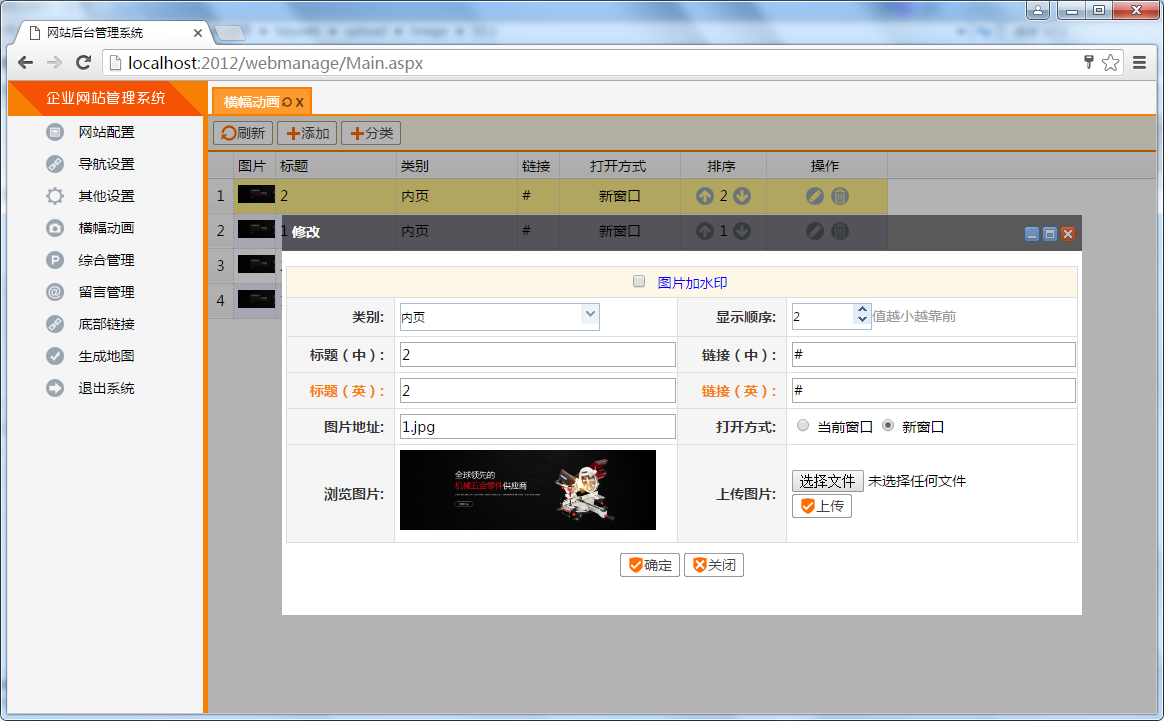Maximize the 修改 dialog
The width and height of the screenshot is (1164, 721).
pyautogui.click(x=1050, y=234)
